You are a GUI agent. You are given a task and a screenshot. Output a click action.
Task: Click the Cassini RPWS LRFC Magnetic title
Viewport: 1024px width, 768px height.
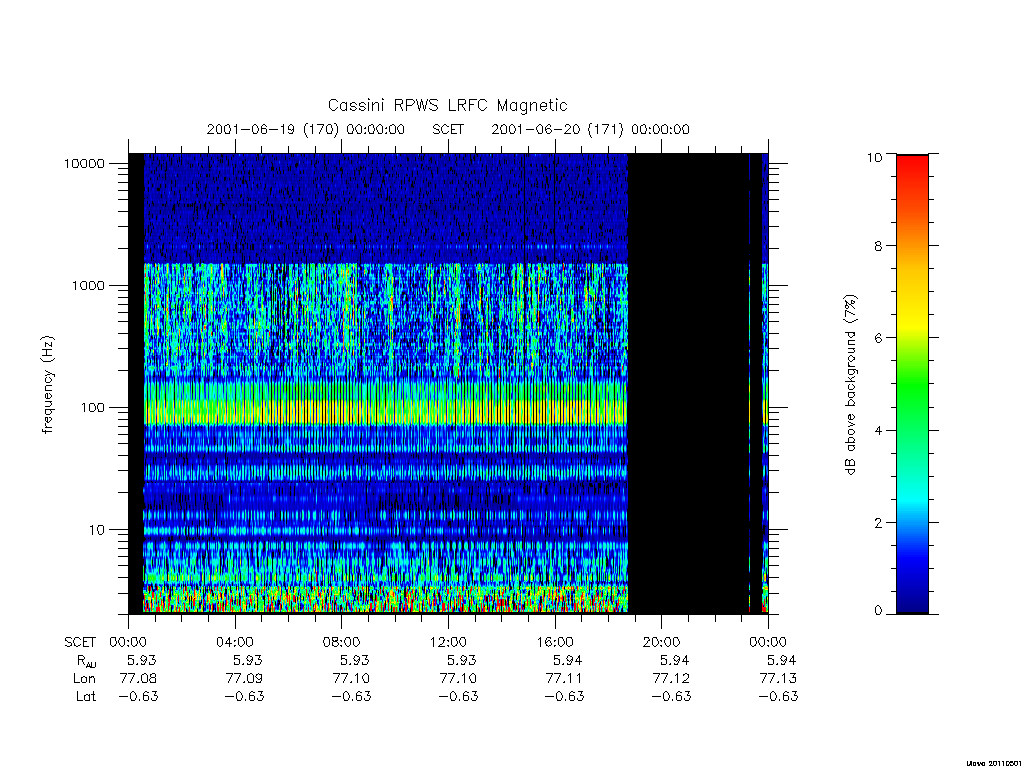[x=447, y=105]
